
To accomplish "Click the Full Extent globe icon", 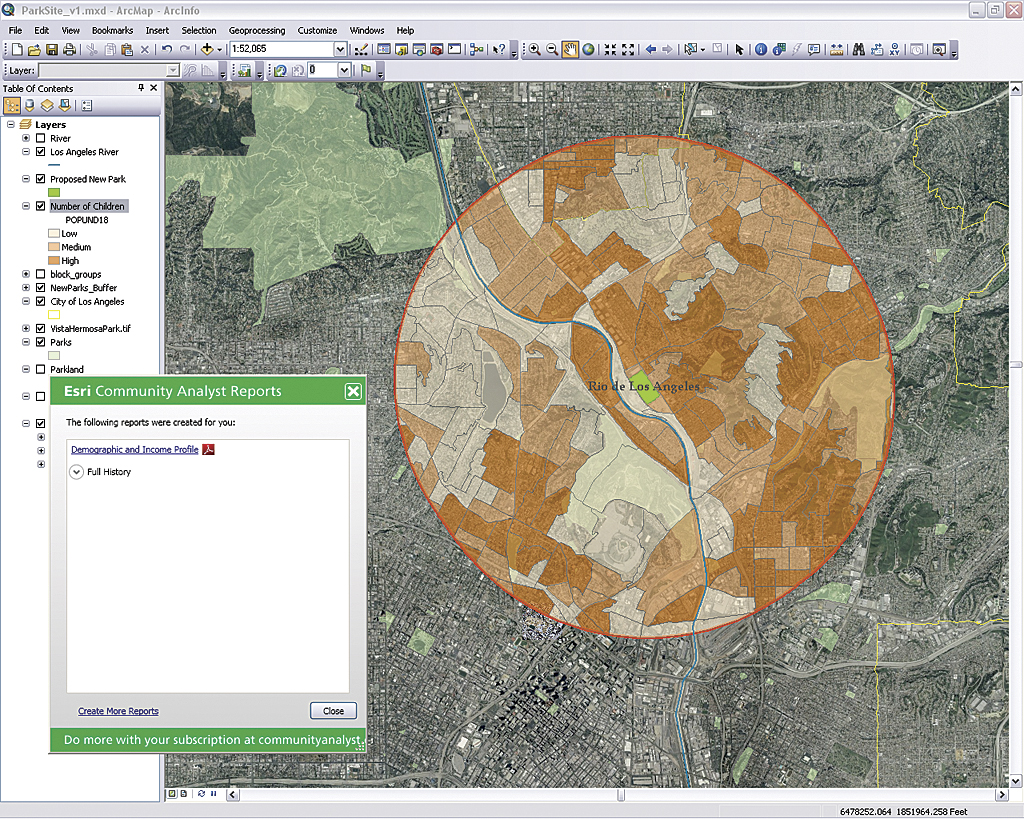I will tap(588, 49).
